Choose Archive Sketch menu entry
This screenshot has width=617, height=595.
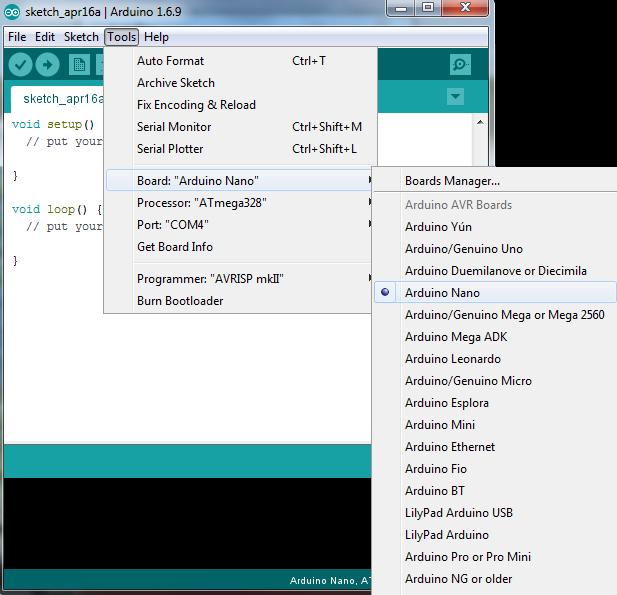pos(239,83)
